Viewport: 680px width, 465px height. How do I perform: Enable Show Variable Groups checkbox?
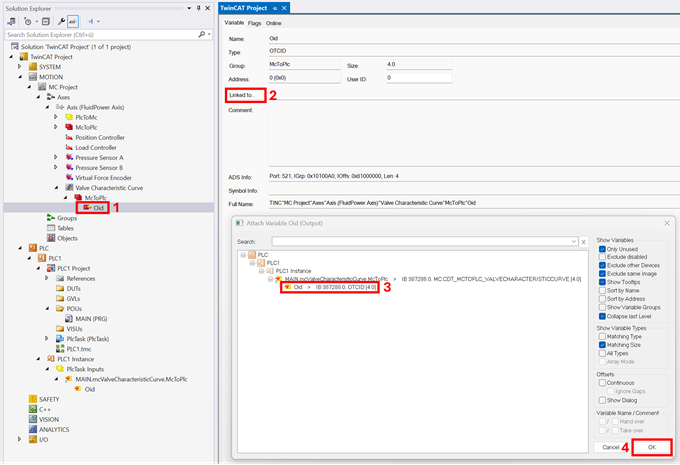click(x=602, y=307)
